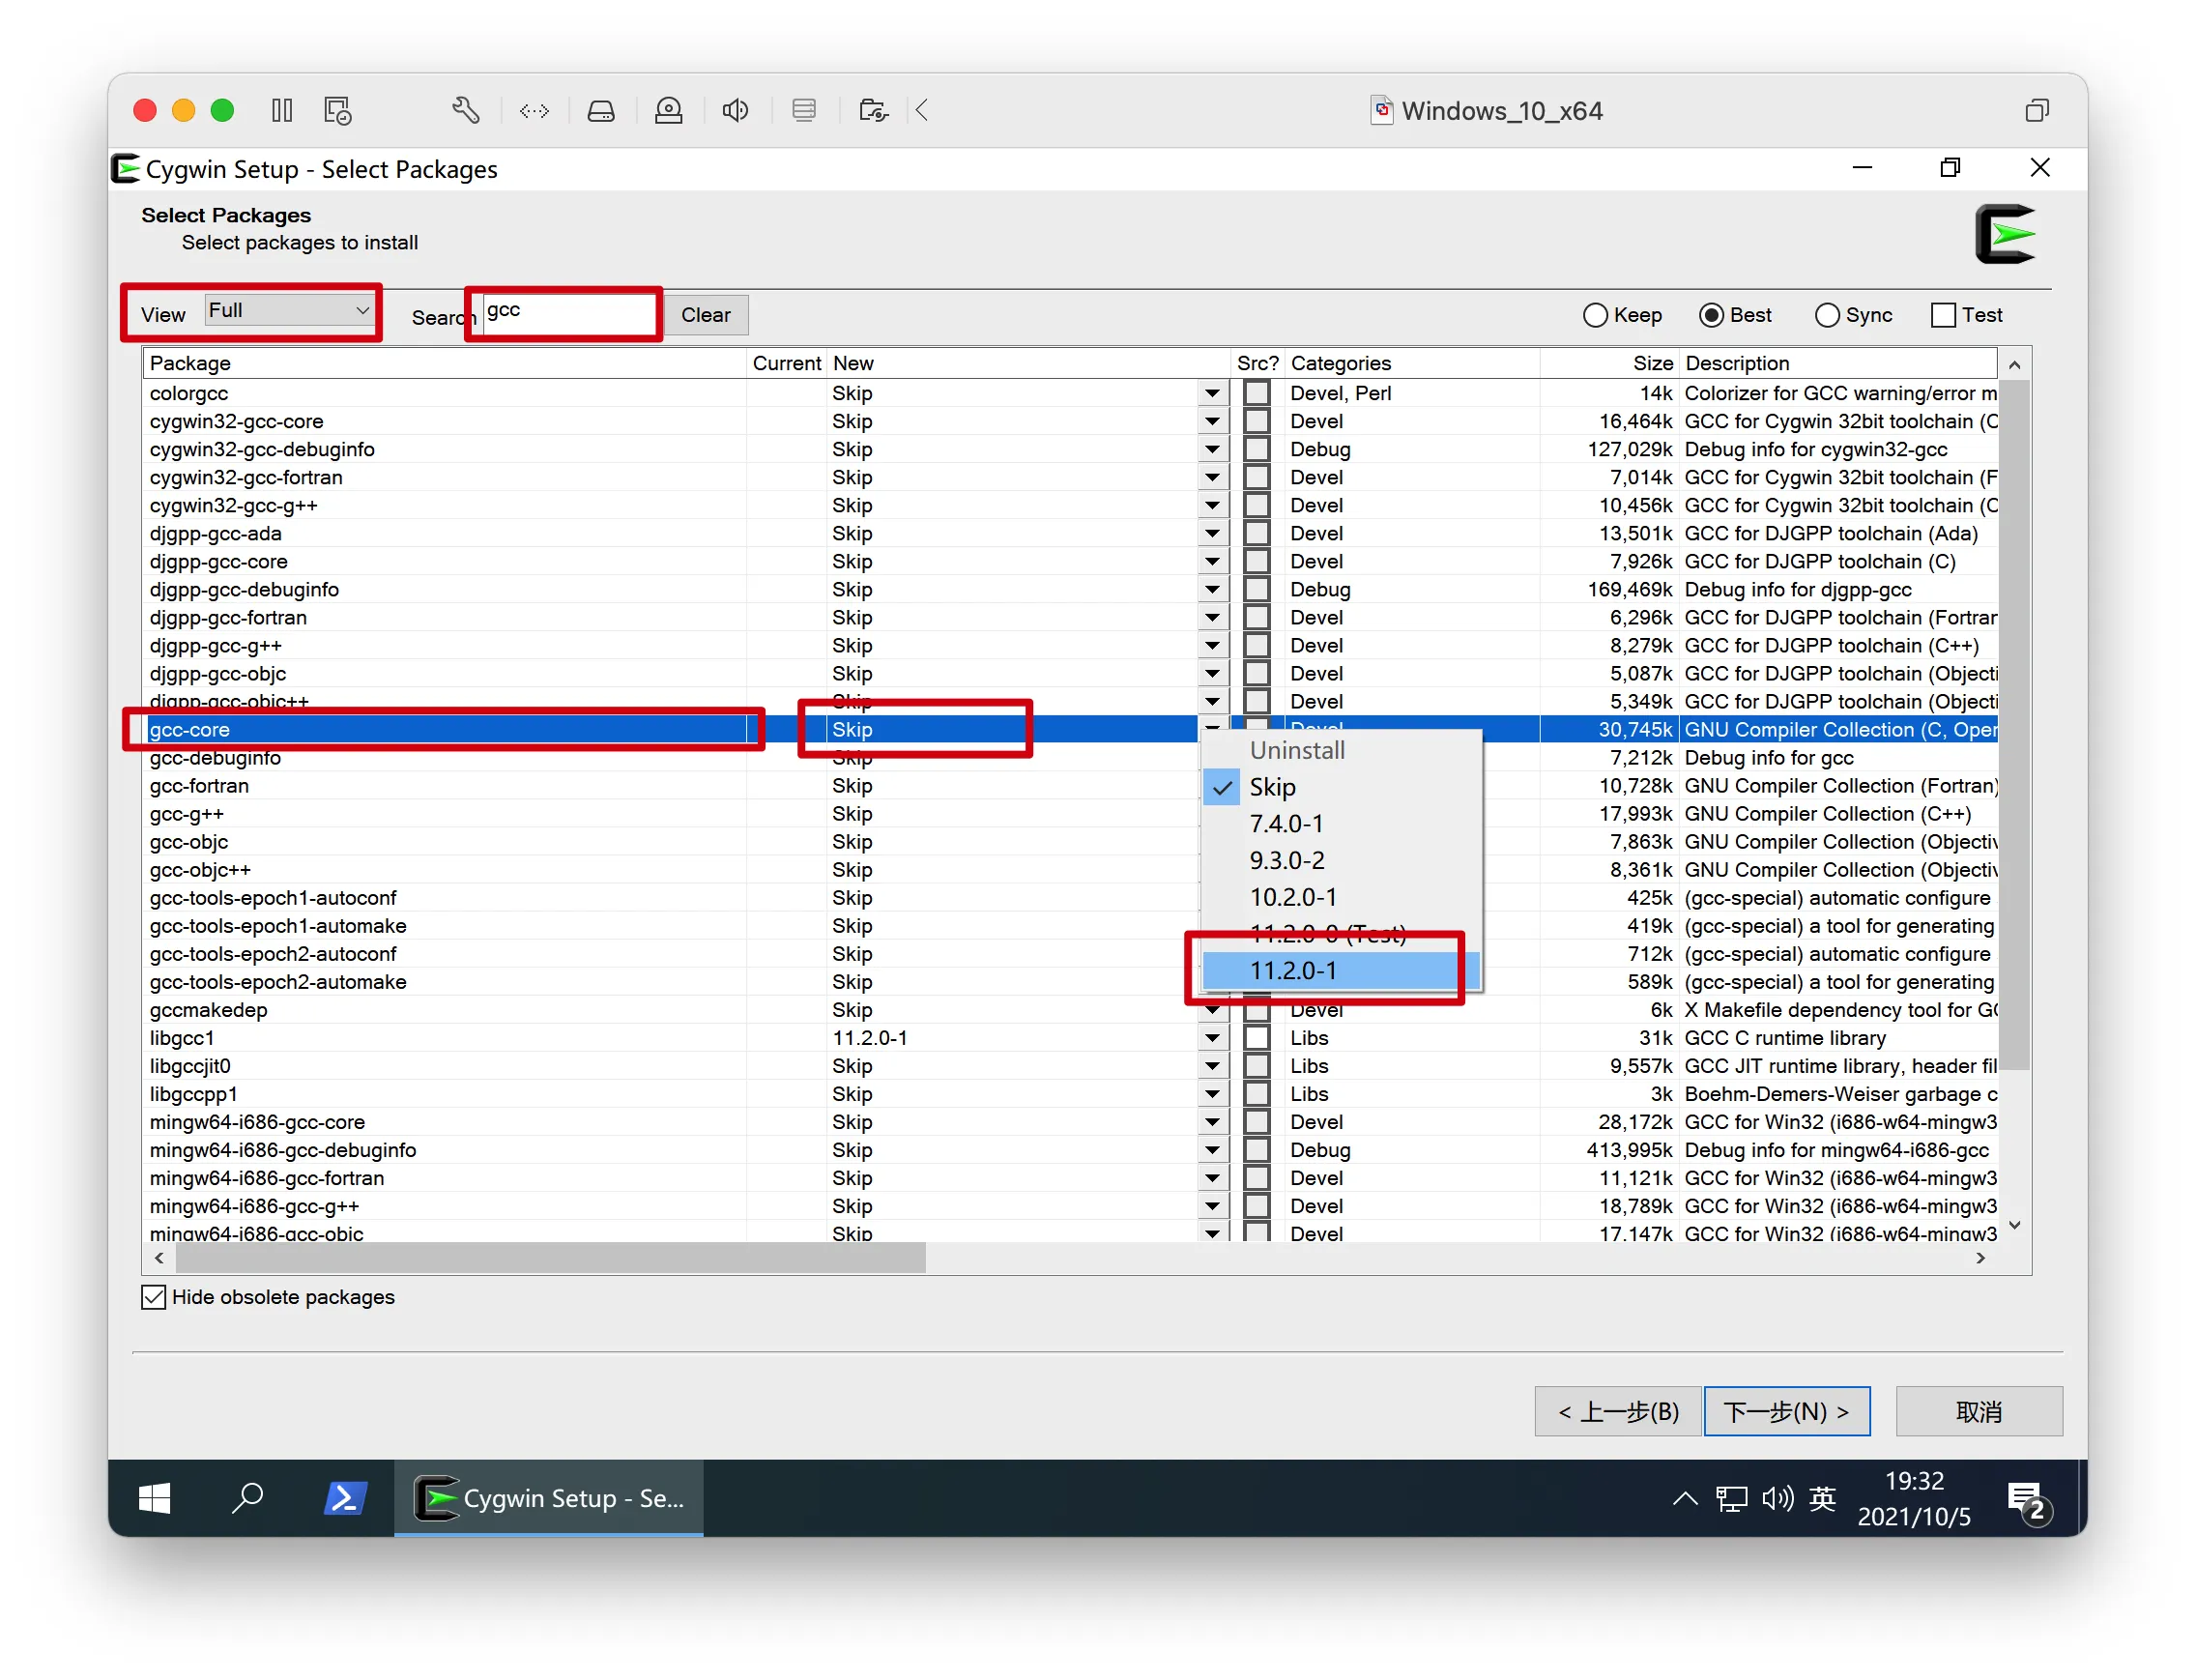Choose Skip in the version menu
This screenshot has height=1680, width=2196.
pos(1340,787)
